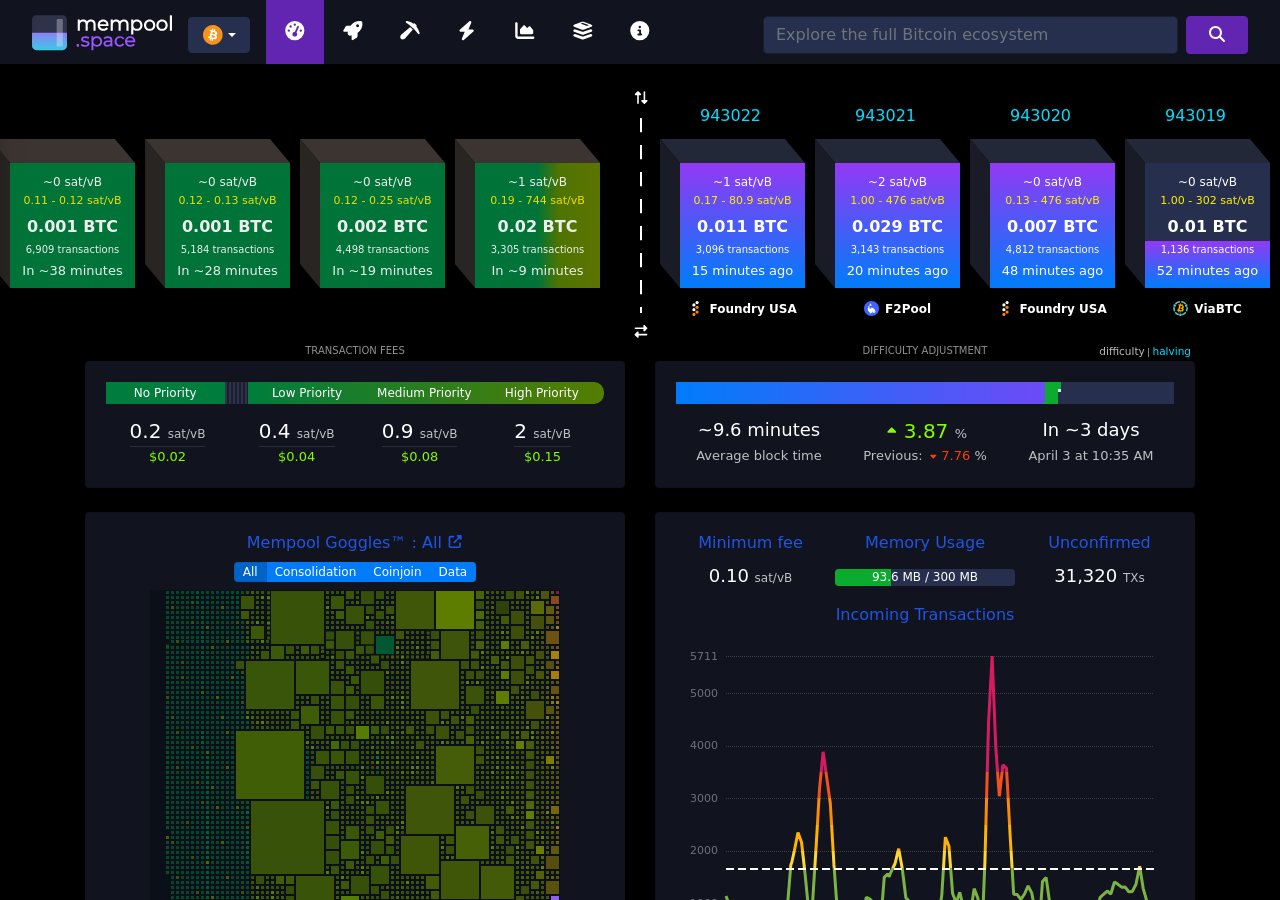Click the ecosystem search input field

[970, 35]
